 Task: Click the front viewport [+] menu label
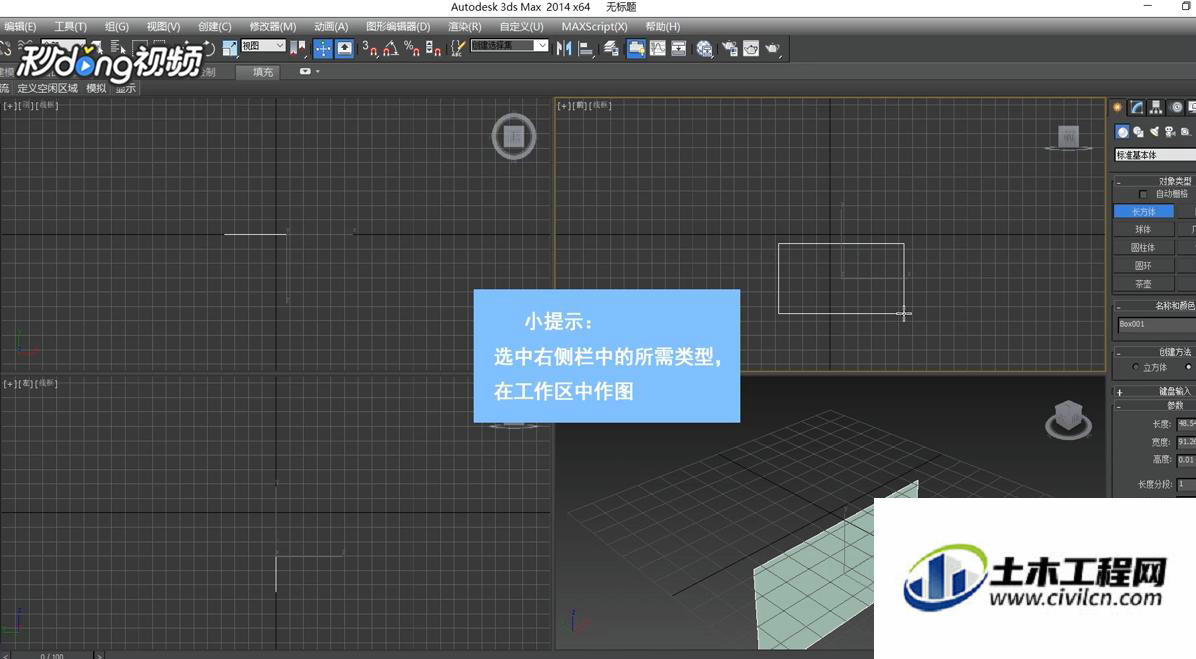point(564,106)
